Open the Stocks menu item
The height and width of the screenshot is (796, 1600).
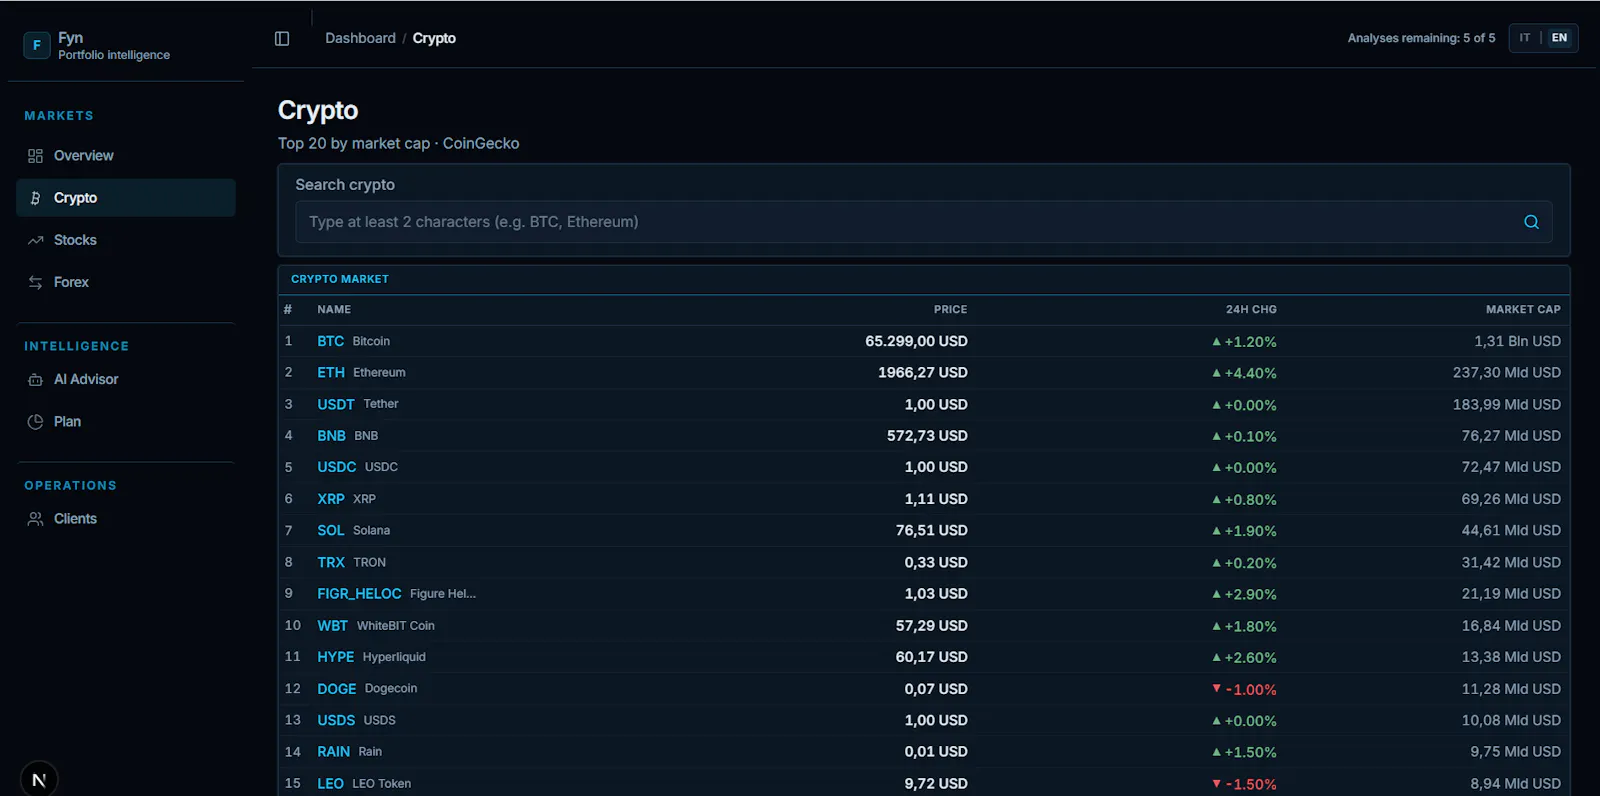(126, 240)
